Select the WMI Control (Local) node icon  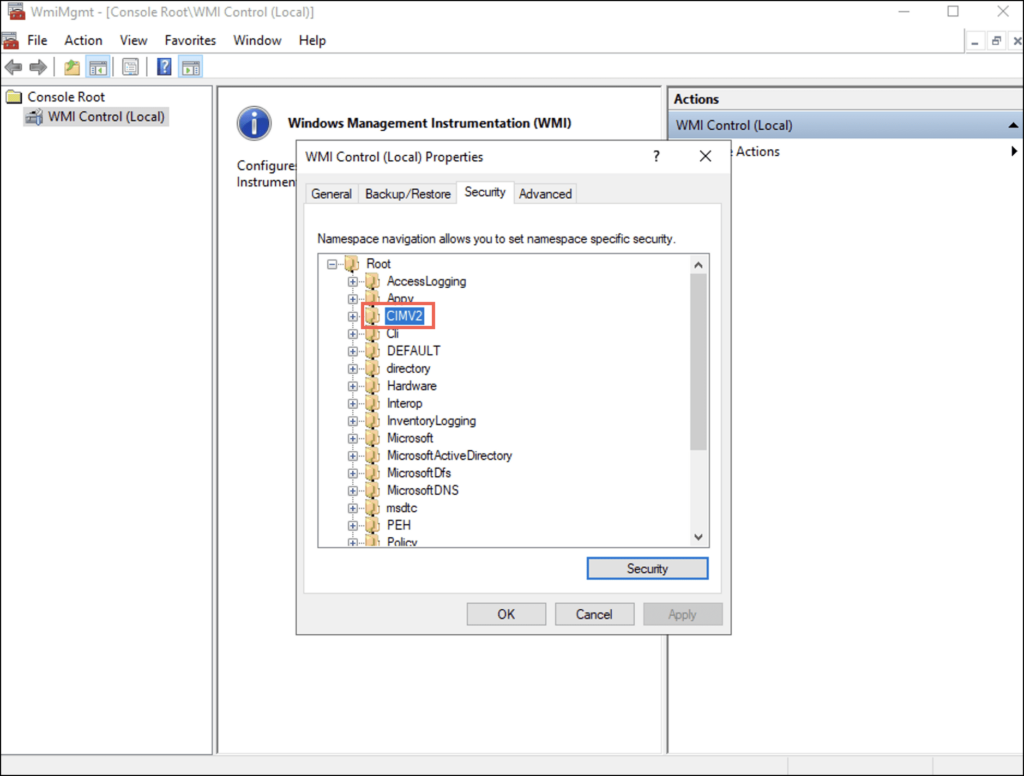33,117
